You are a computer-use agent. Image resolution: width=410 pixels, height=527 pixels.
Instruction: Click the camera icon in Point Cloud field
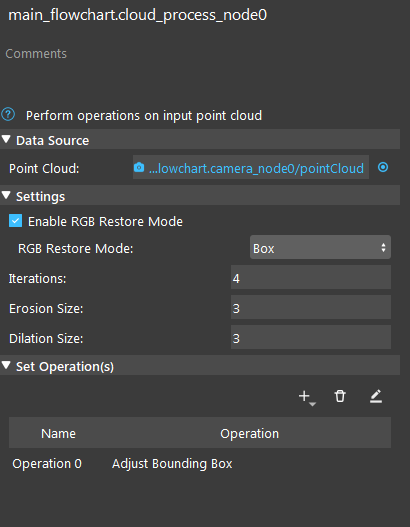139,167
